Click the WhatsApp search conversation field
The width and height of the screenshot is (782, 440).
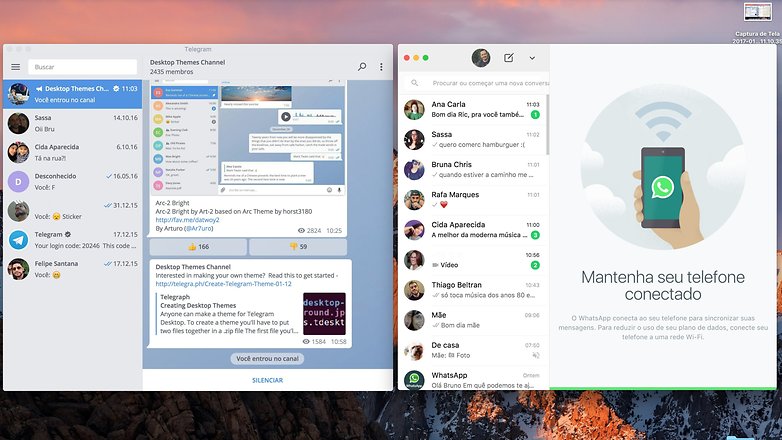474,83
